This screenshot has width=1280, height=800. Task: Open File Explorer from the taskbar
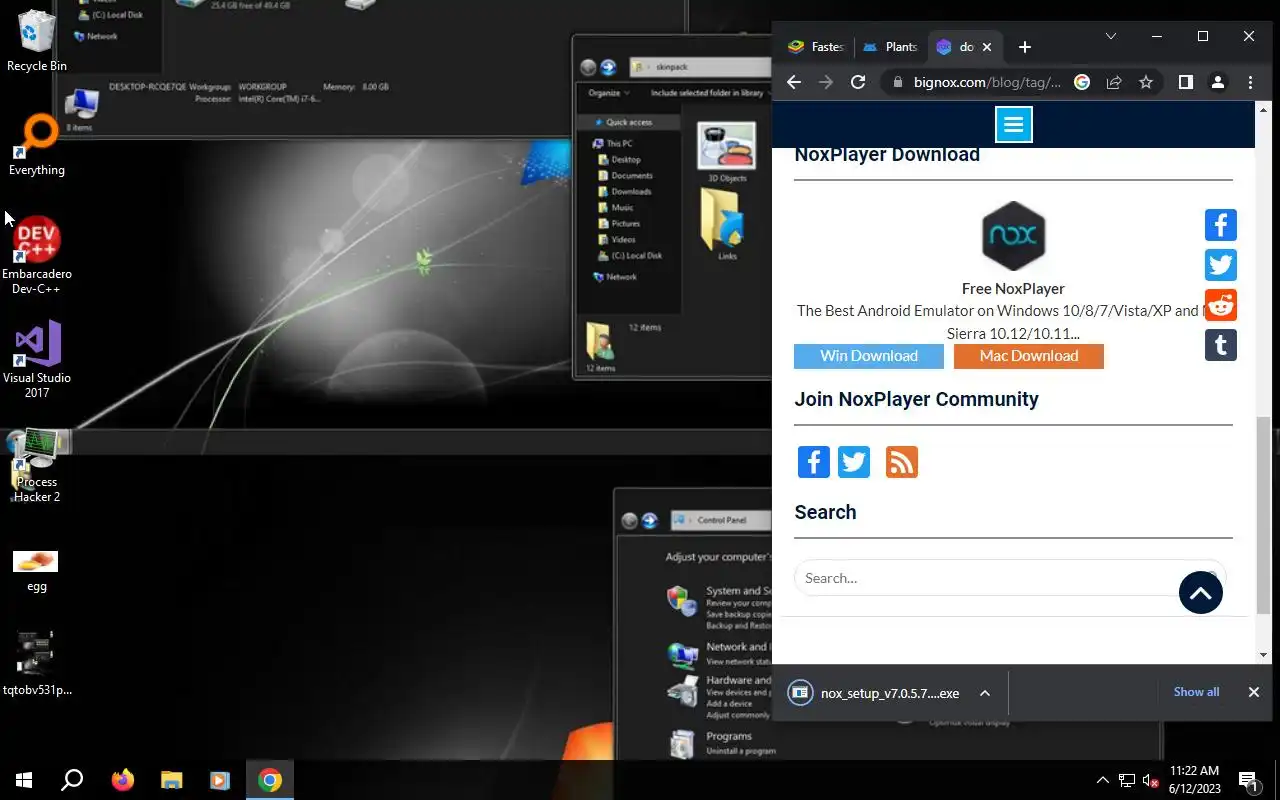click(x=171, y=780)
